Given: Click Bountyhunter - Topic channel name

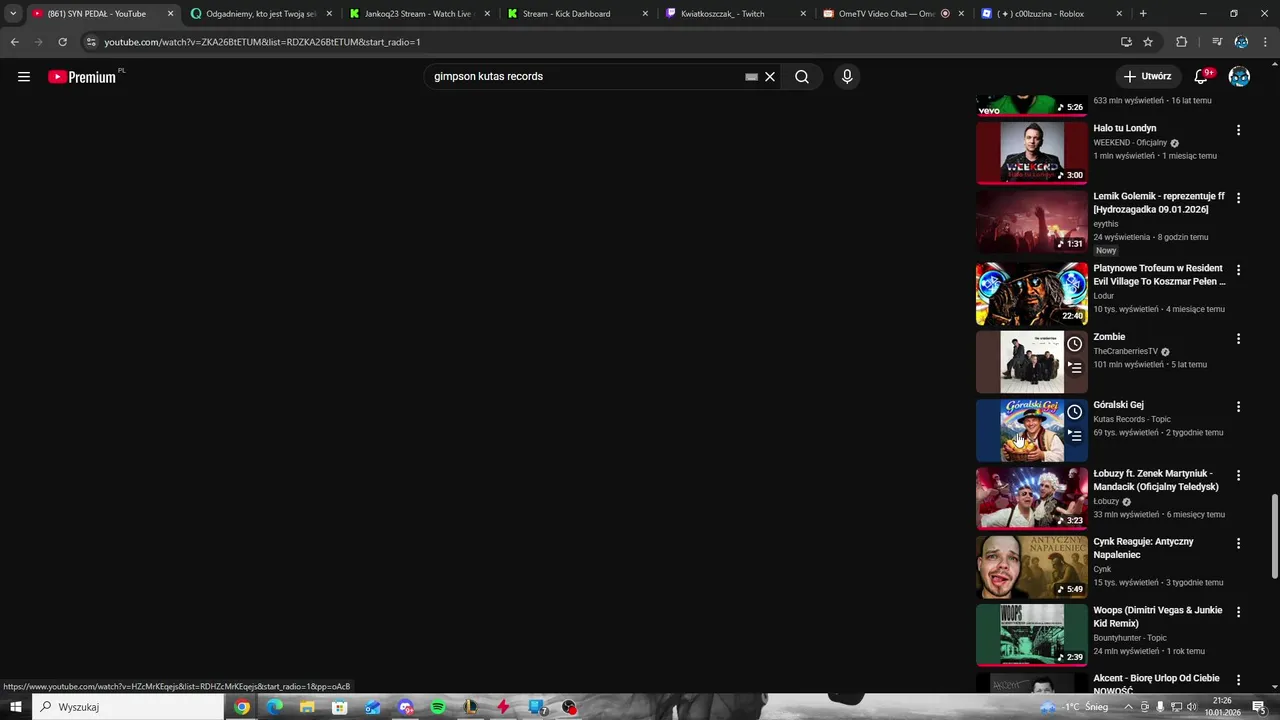Looking at the screenshot, I should pyautogui.click(x=1130, y=638).
